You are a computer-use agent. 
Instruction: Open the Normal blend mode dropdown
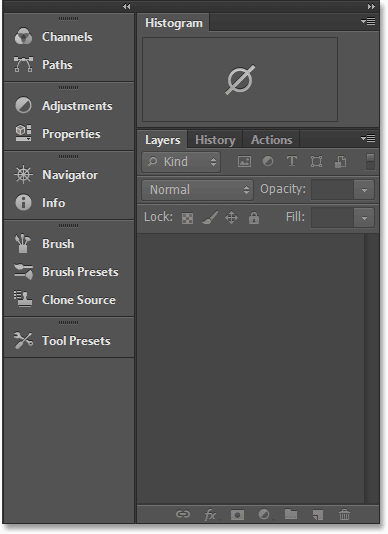click(x=197, y=190)
